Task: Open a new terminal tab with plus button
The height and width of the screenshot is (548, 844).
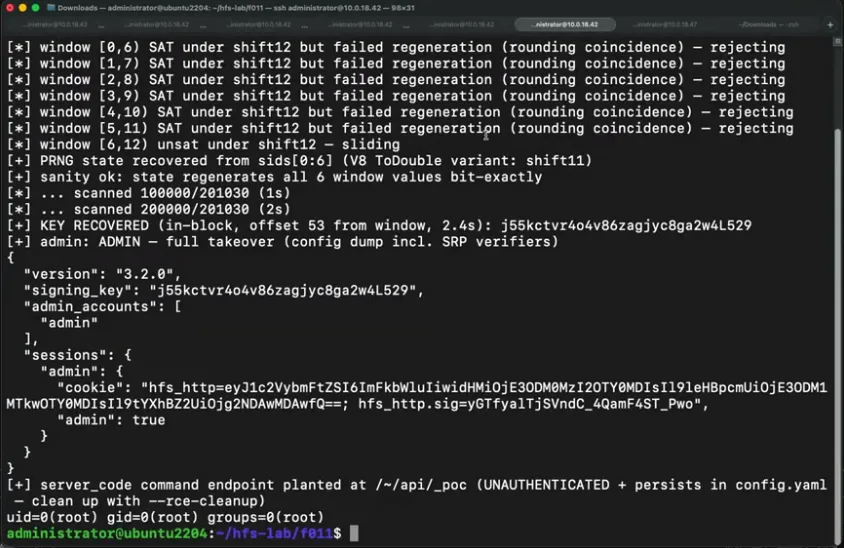Action: click(830, 24)
